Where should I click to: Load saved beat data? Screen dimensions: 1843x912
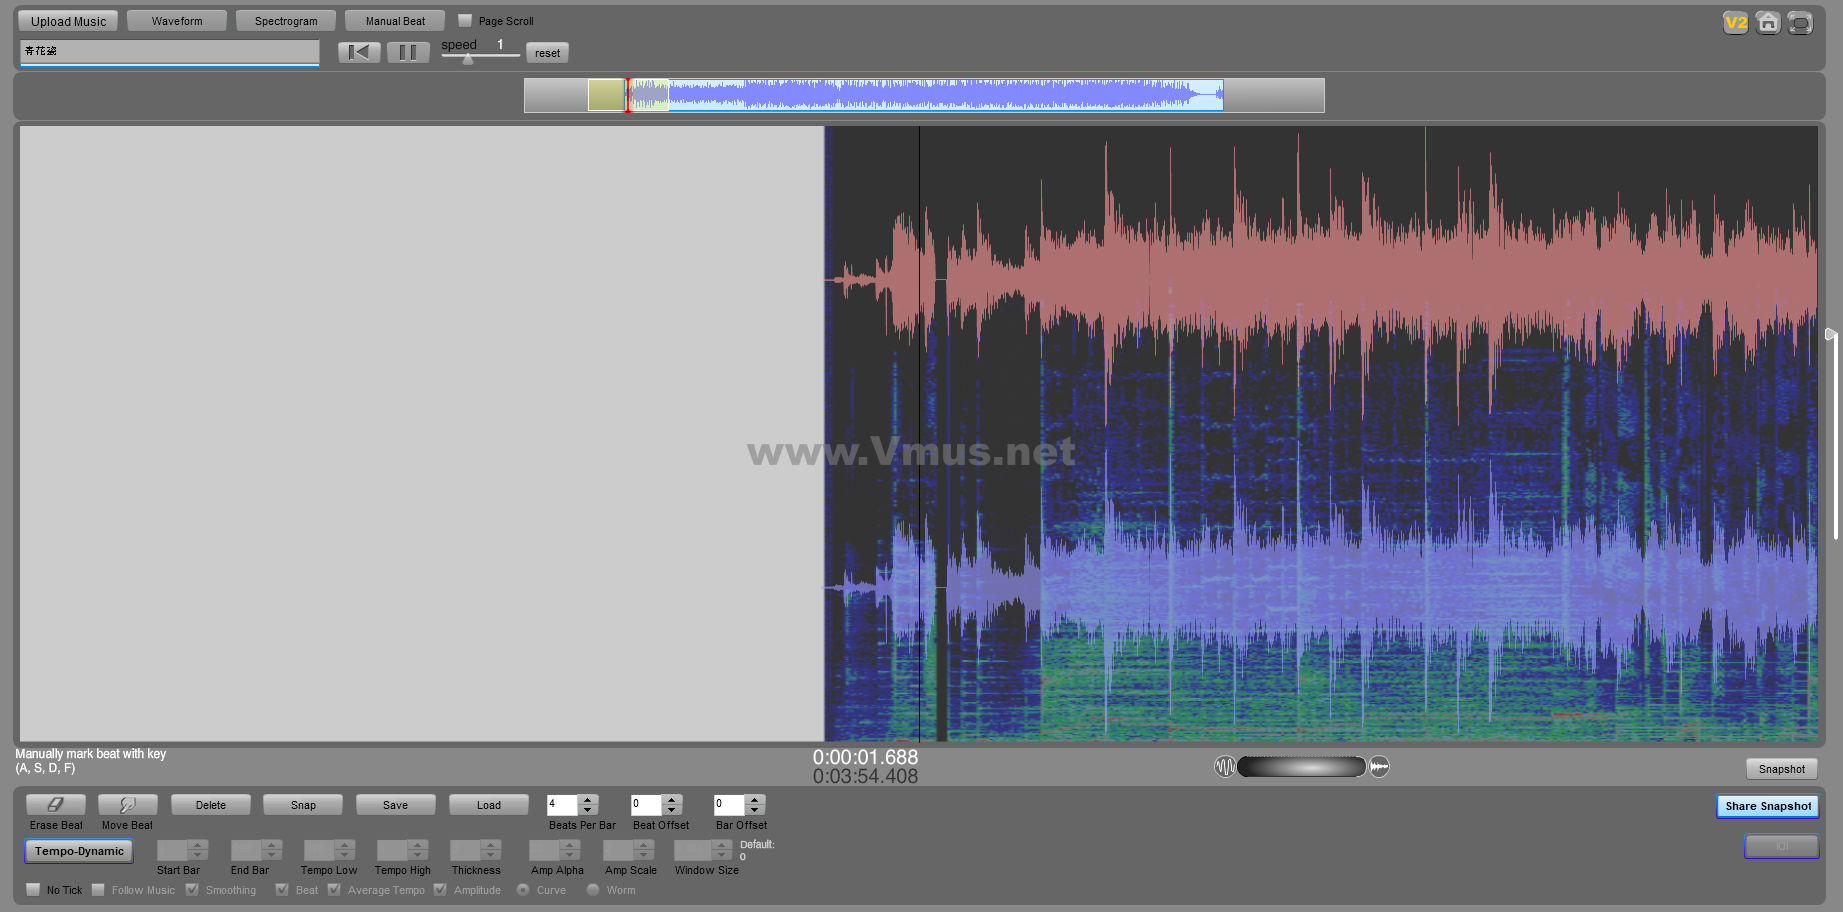(489, 805)
